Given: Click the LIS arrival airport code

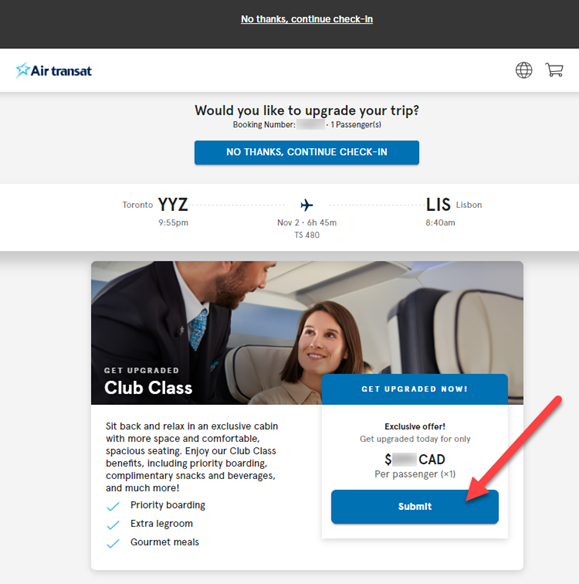Looking at the screenshot, I should point(438,205).
